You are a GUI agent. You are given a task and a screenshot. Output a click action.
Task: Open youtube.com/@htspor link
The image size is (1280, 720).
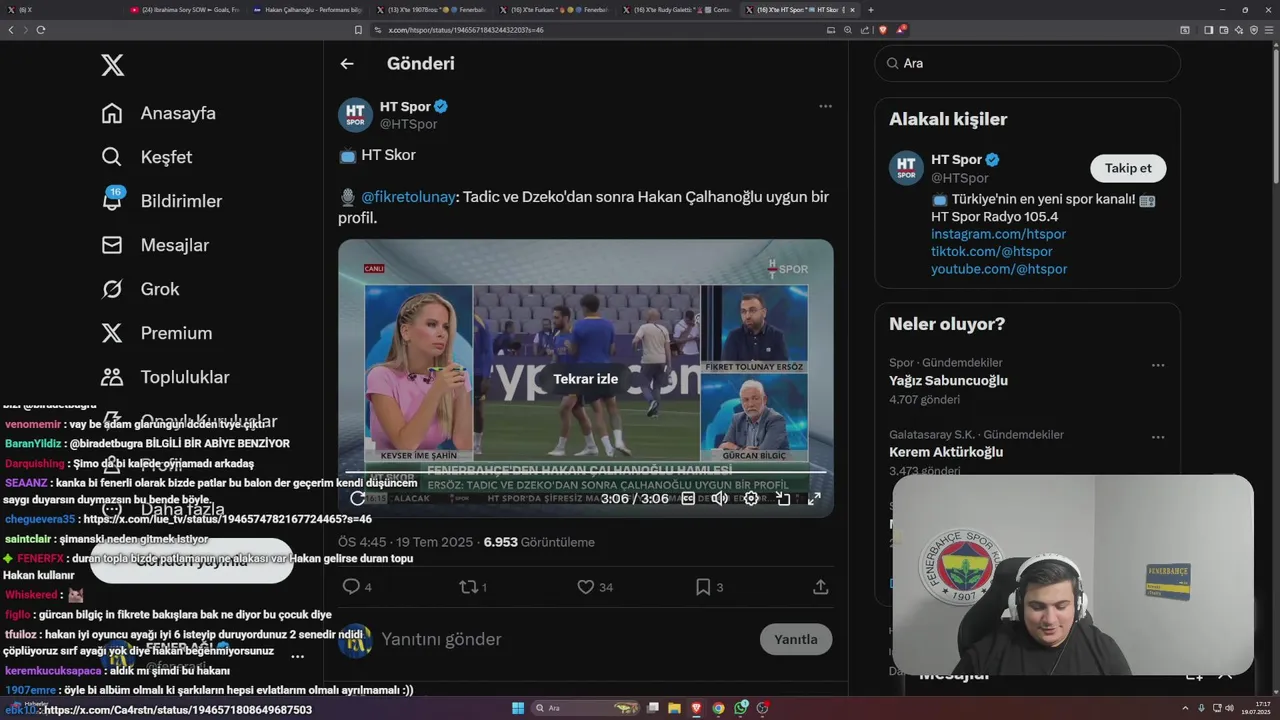coord(999,269)
